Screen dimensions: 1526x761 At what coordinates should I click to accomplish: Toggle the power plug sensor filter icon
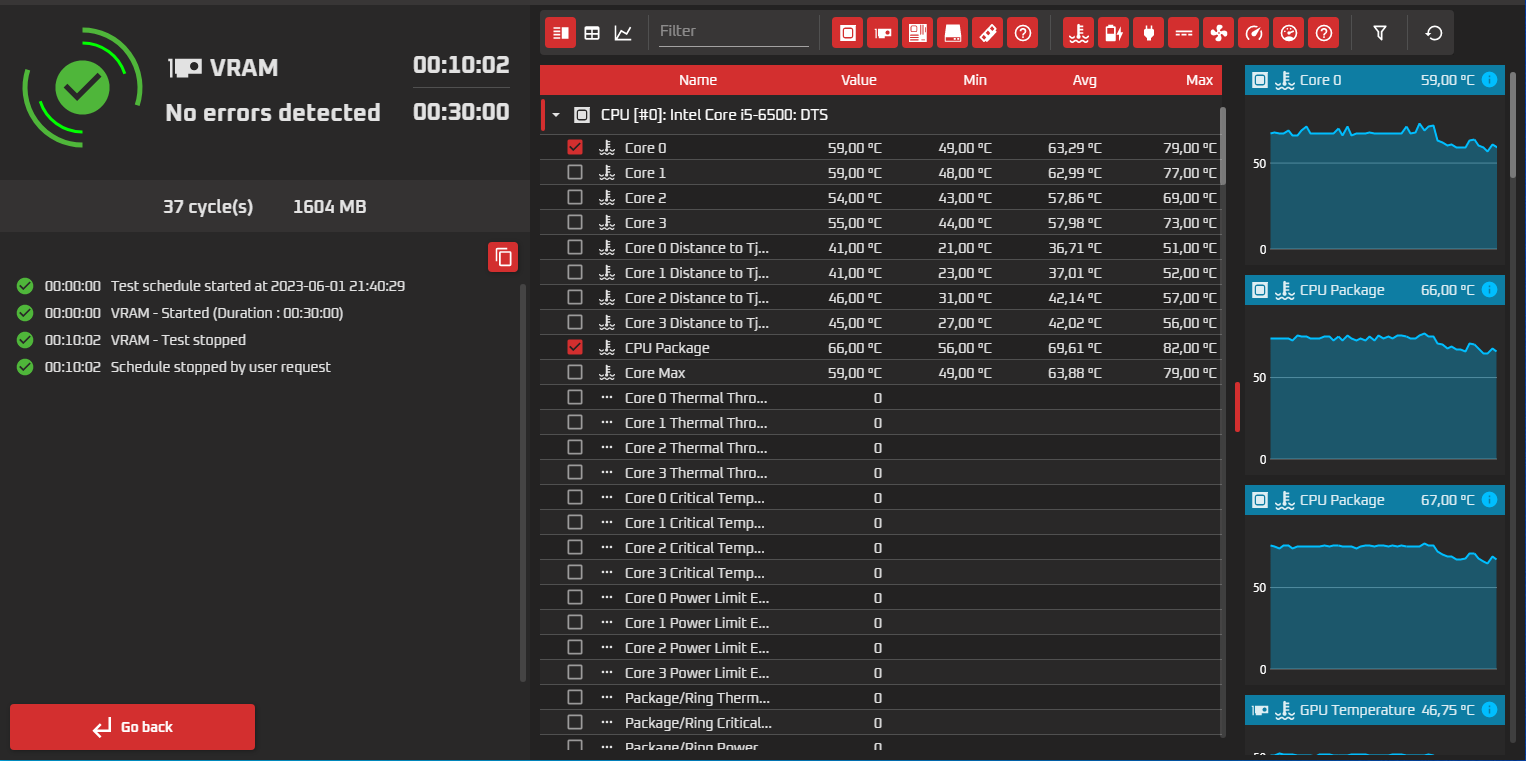pos(1148,33)
